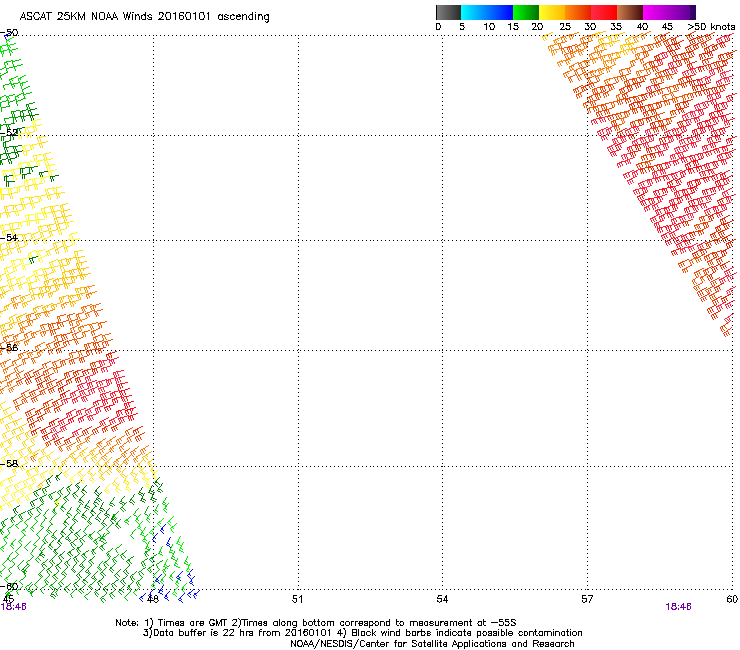Screen dimensions: 740x650
Task: Click the ">50 knots" color bar label
Action: click(x=711, y=27)
